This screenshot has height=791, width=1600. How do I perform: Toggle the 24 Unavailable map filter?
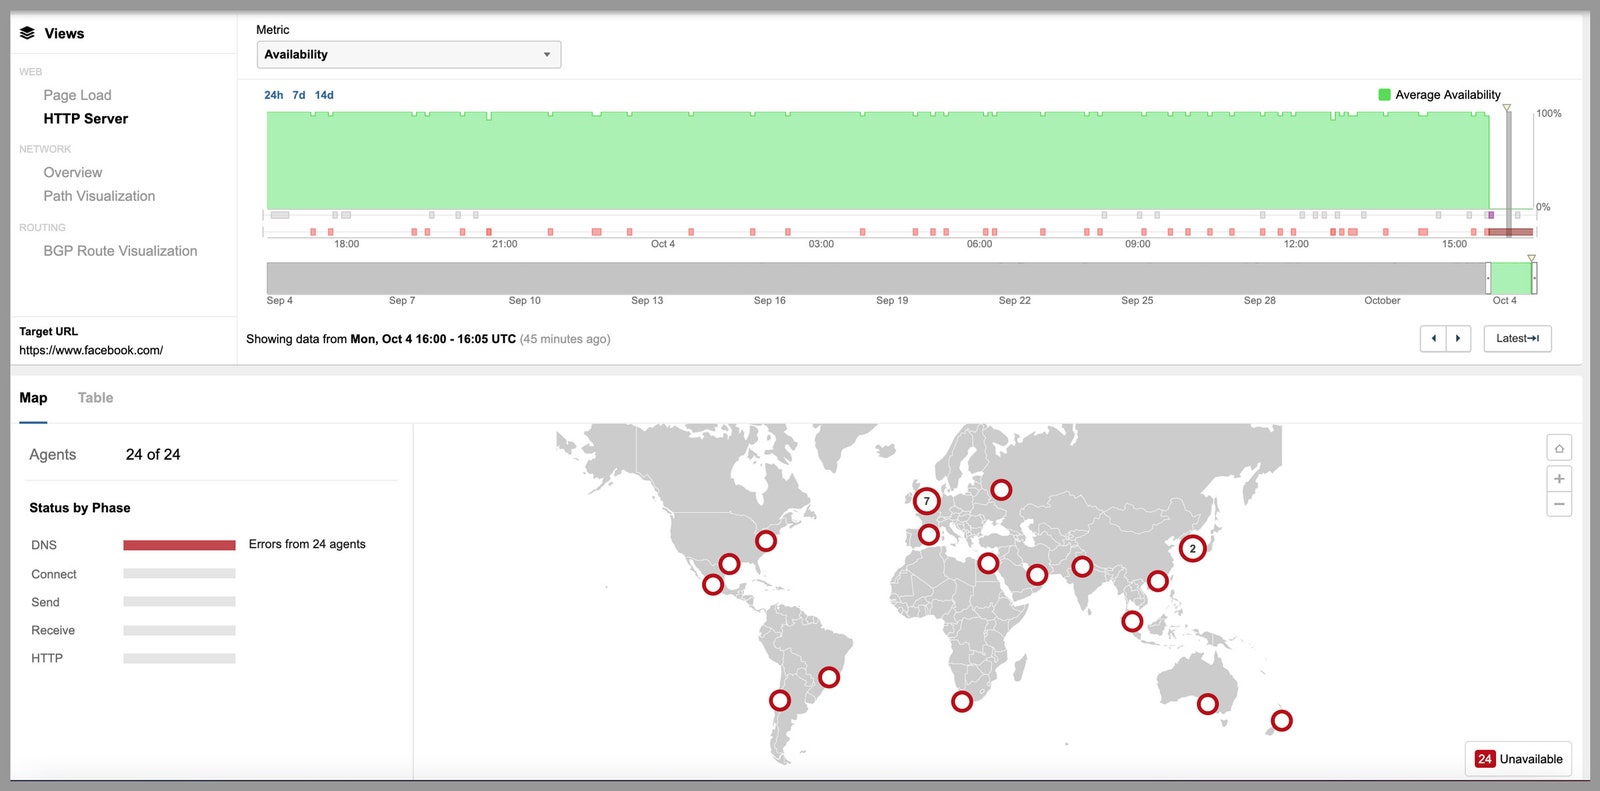(1518, 759)
